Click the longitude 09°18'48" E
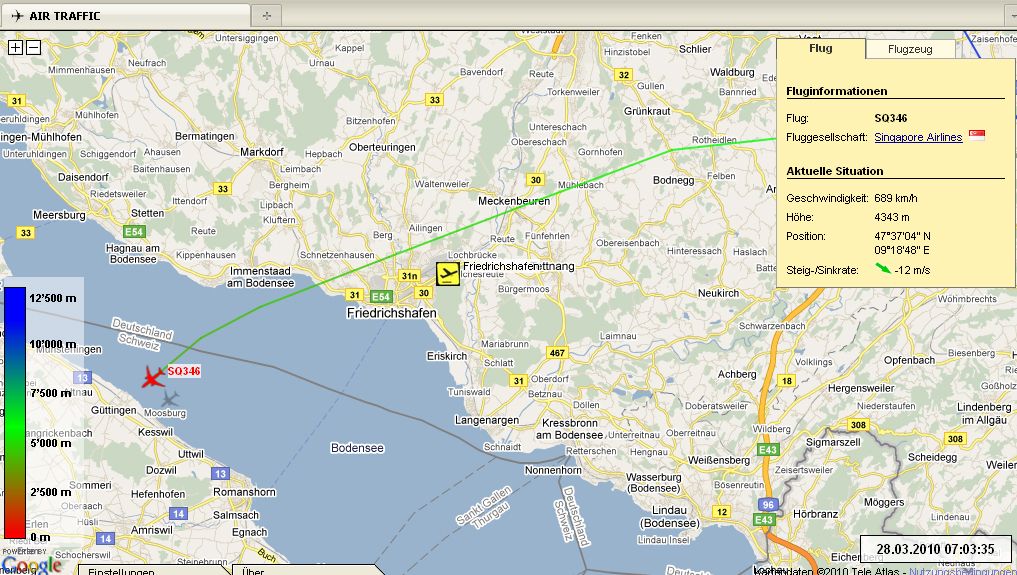This screenshot has height=575, width=1017. 902,250
